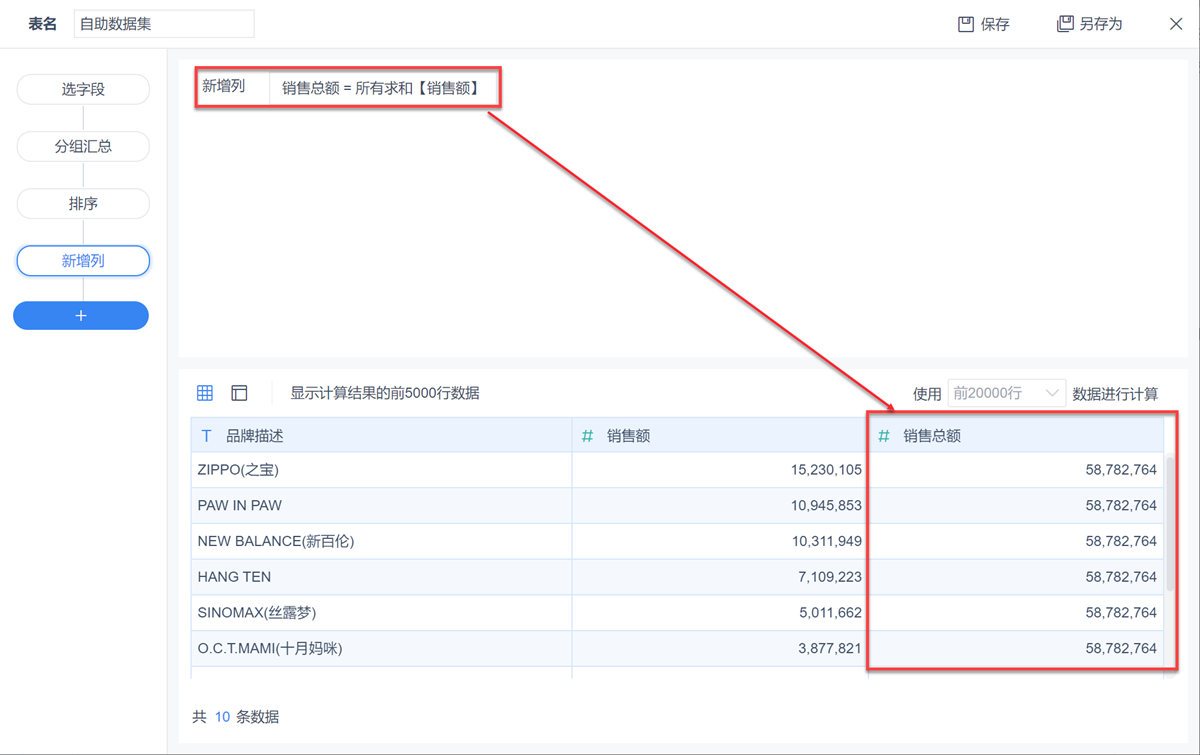Click the 销售额 column header
This screenshot has width=1200, height=755.
coord(720,436)
